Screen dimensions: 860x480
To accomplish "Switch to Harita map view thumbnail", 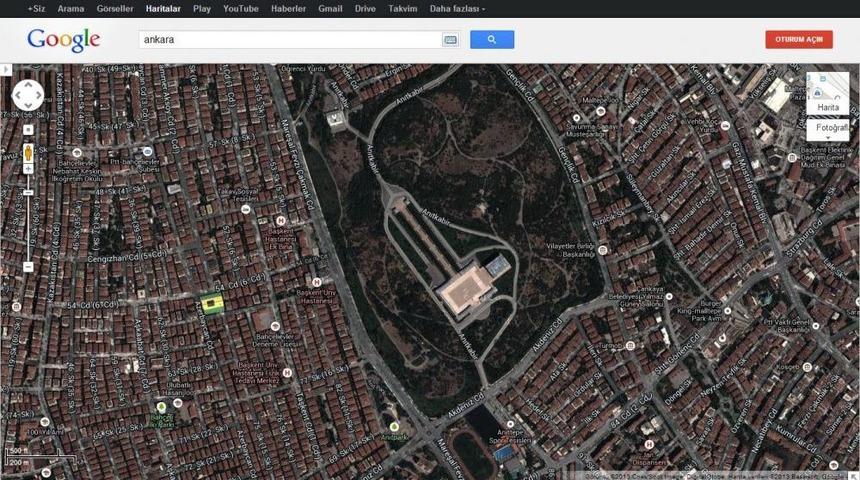I will click(828, 93).
